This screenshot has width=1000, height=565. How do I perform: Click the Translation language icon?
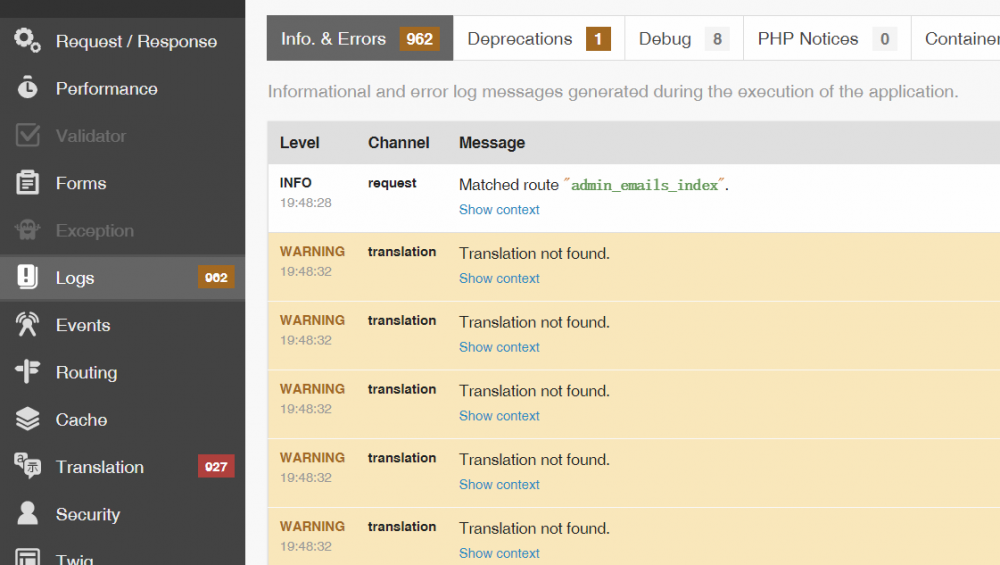pyautogui.click(x=27, y=466)
